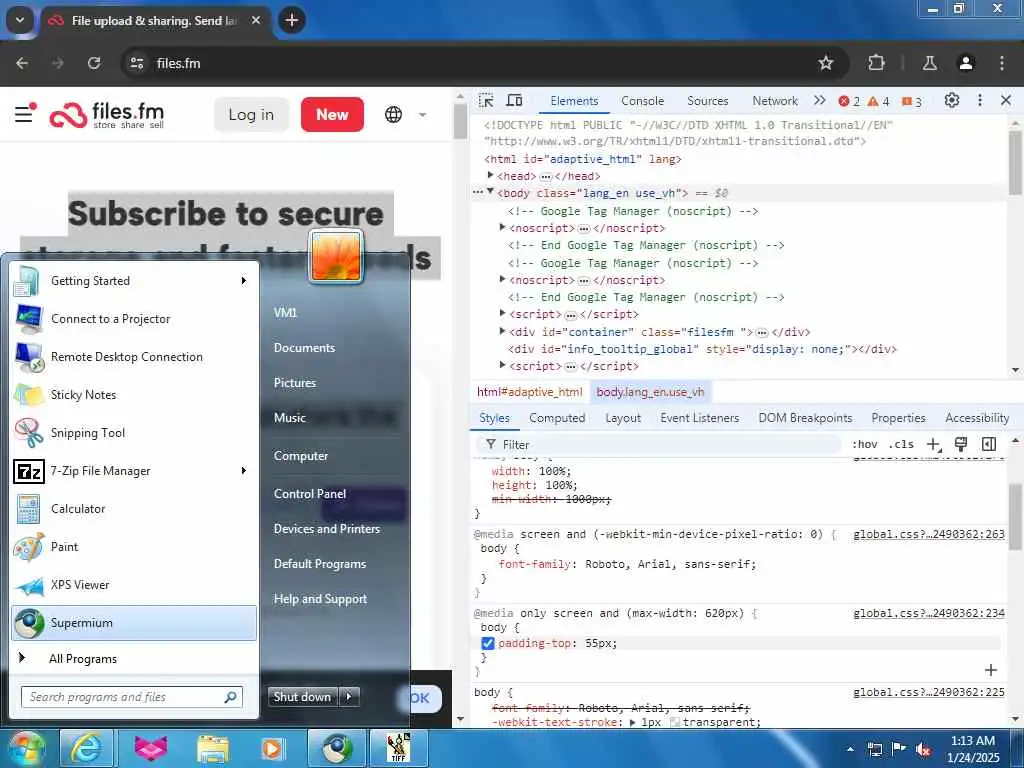The width and height of the screenshot is (1024, 768).
Task: Open Windows Explorer folder on taskbar
Action: click(213, 748)
